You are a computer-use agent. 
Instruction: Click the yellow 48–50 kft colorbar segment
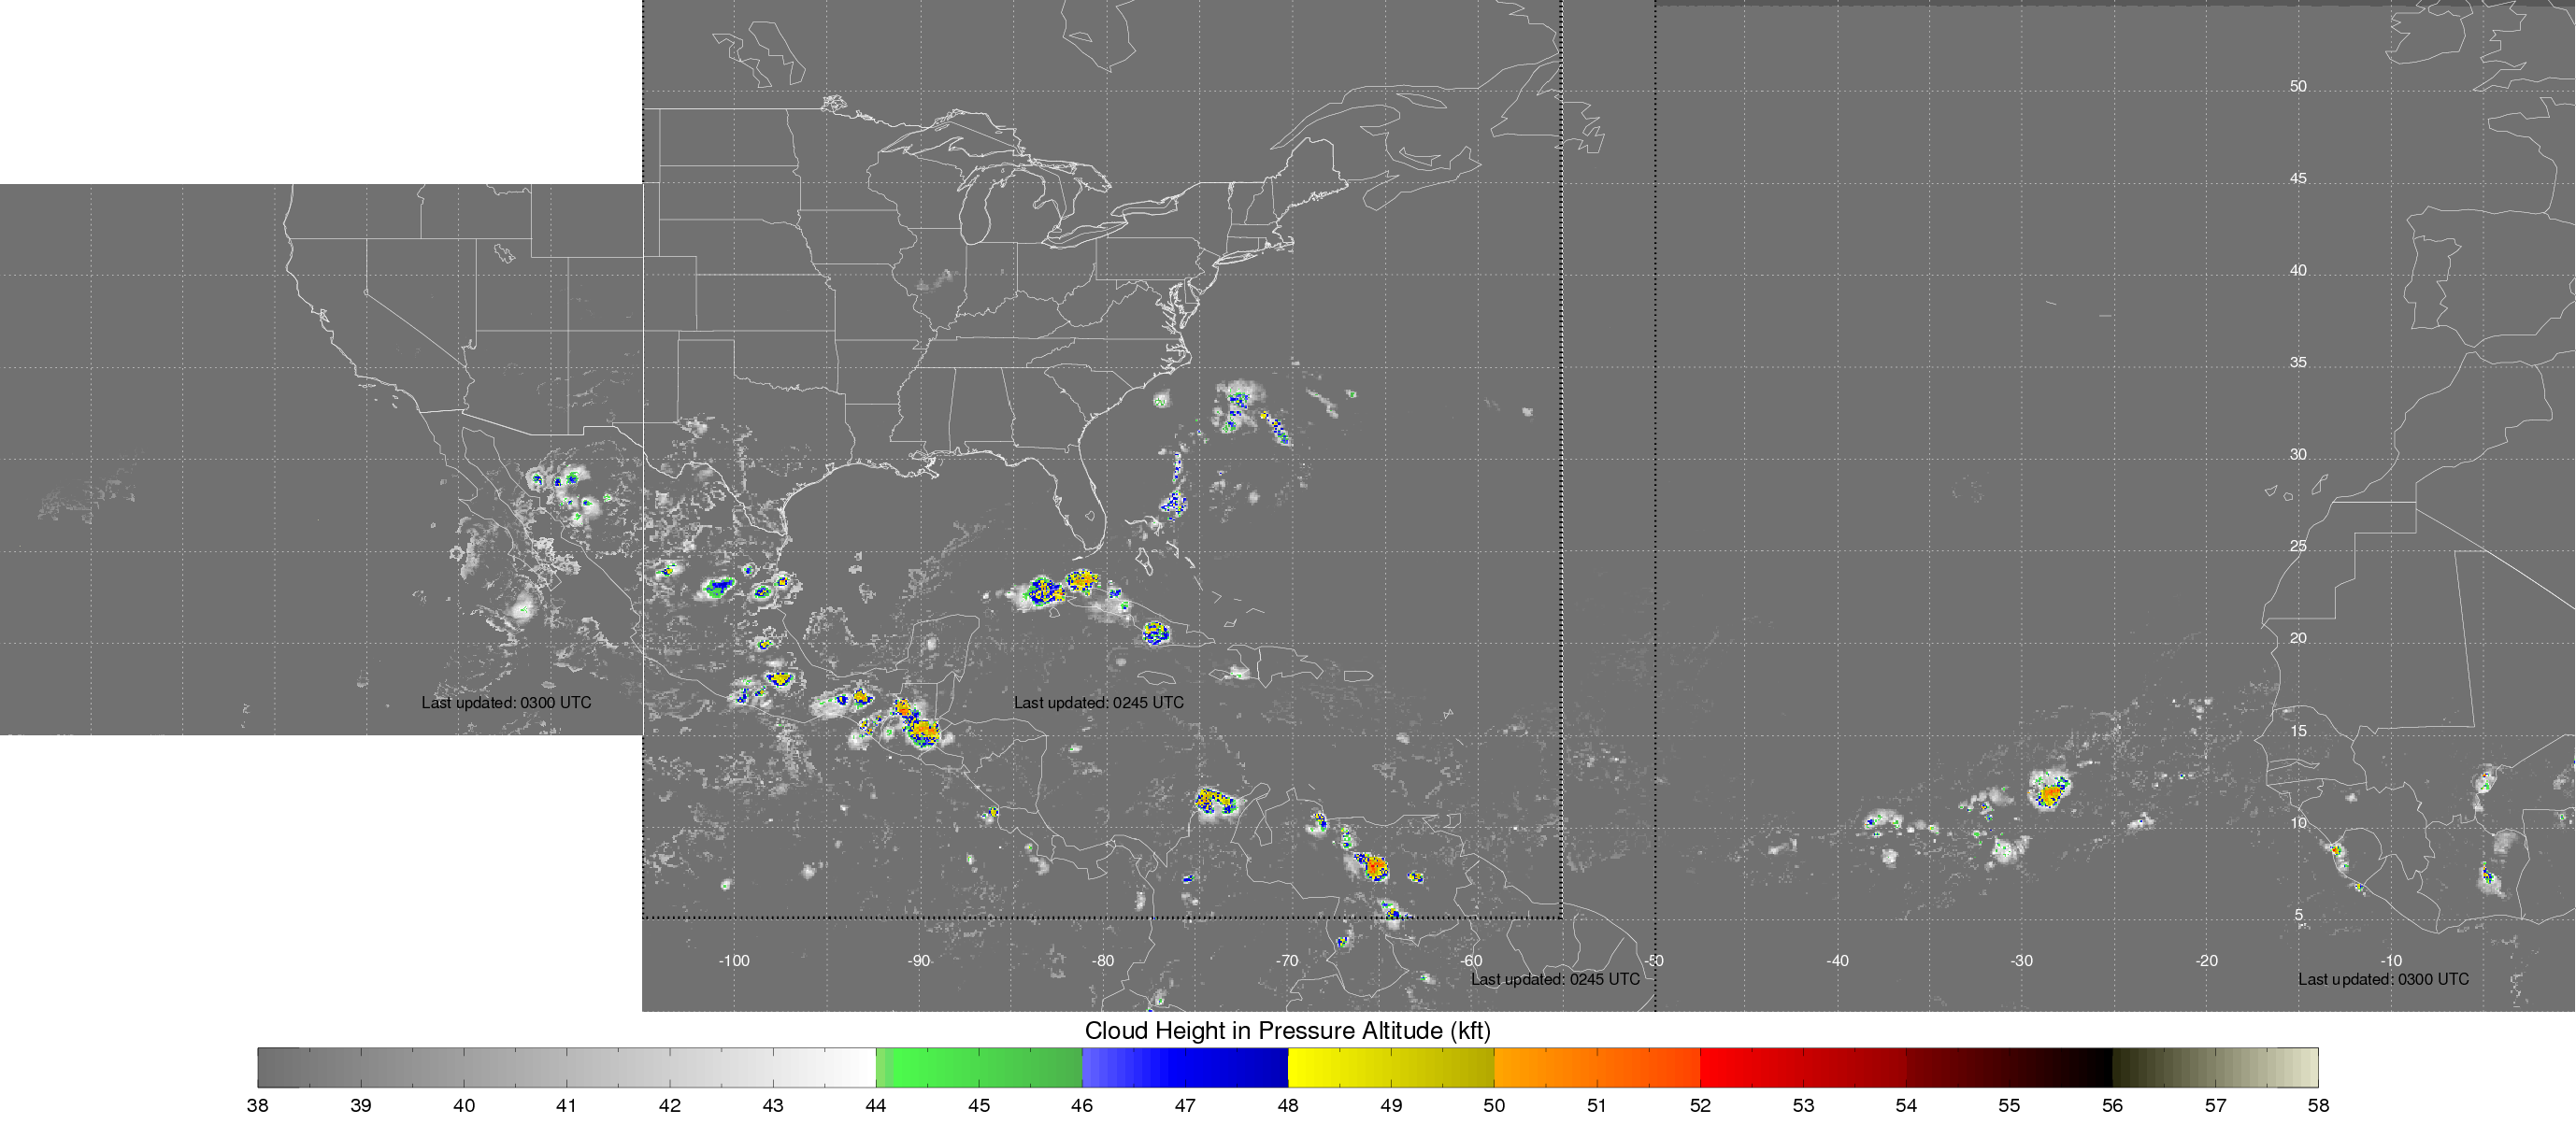click(1390, 1067)
